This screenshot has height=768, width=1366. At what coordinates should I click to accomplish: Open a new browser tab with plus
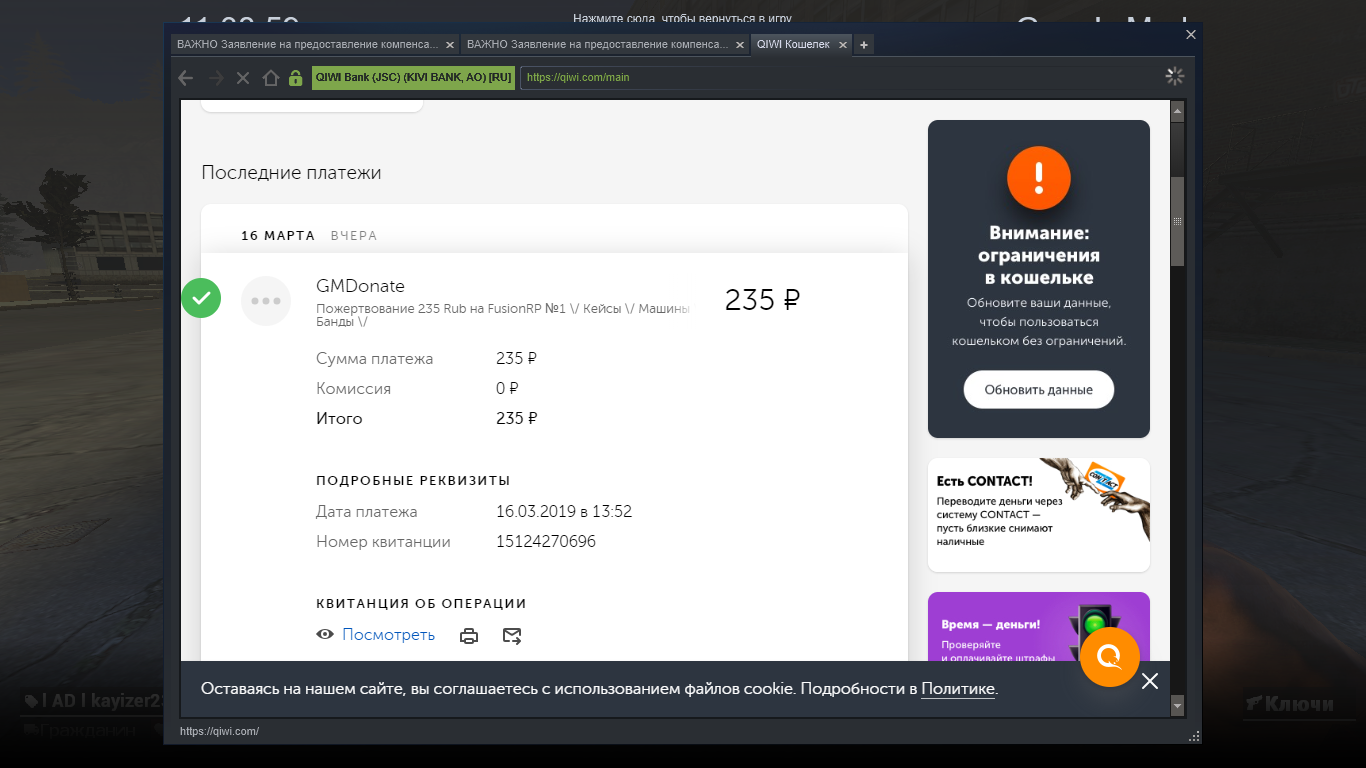pyautogui.click(x=864, y=44)
